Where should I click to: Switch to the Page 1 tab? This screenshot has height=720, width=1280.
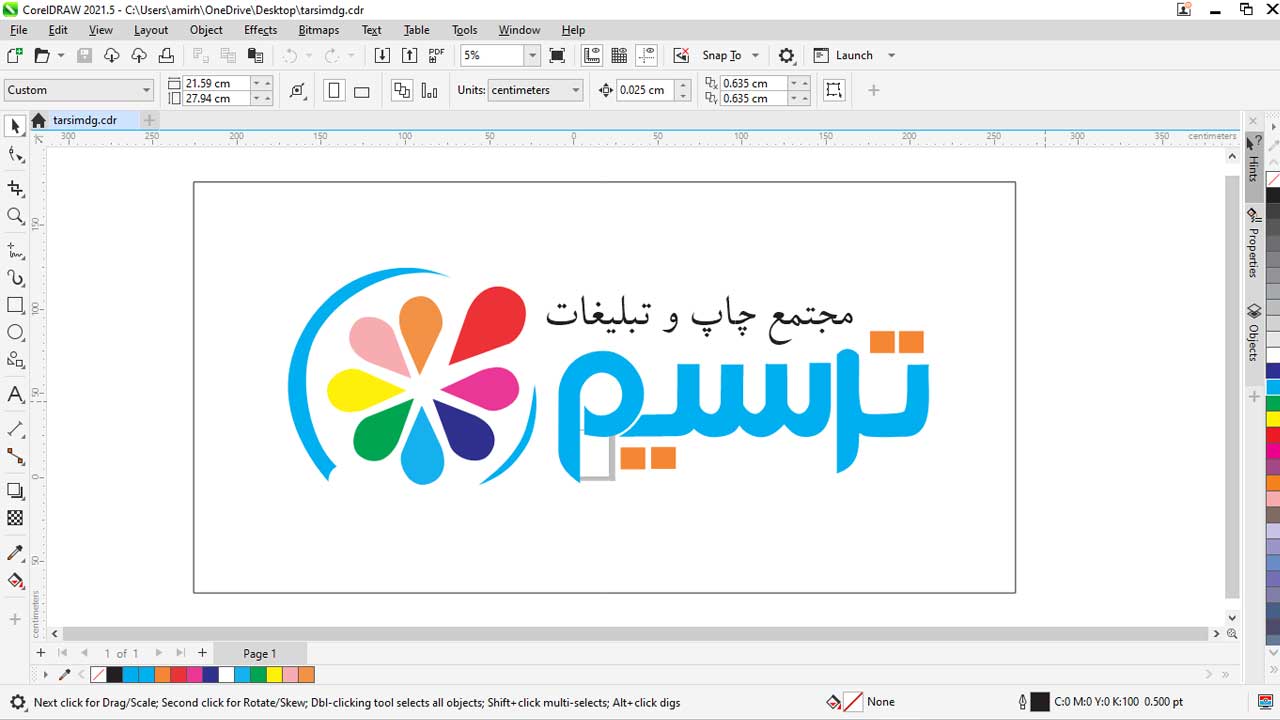coord(259,653)
